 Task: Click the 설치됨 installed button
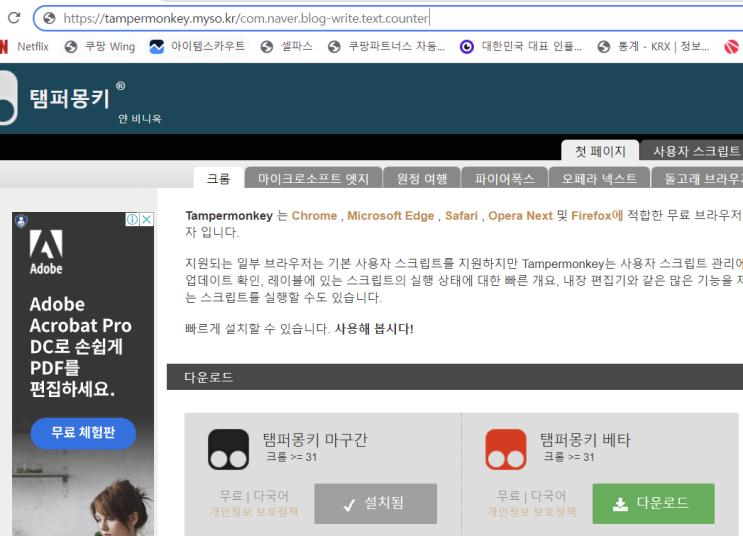[375, 503]
